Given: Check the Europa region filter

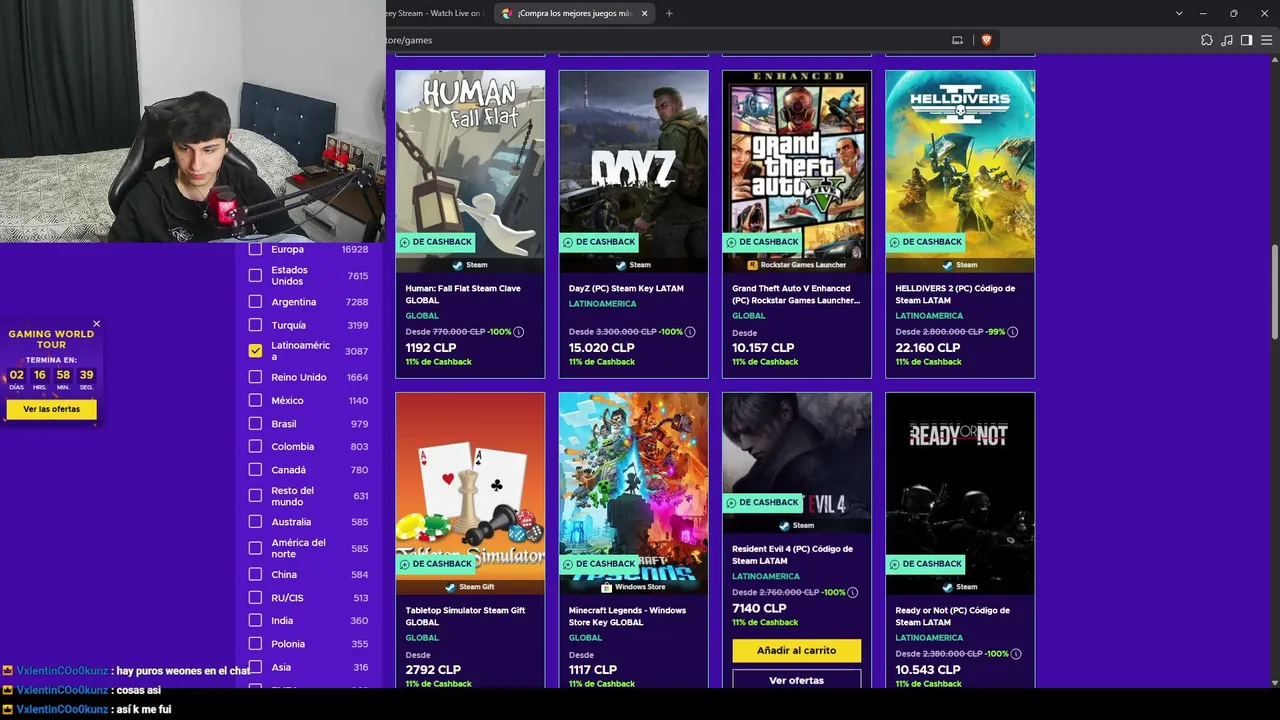Looking at the screenshot, I should [x=255, y=249].
